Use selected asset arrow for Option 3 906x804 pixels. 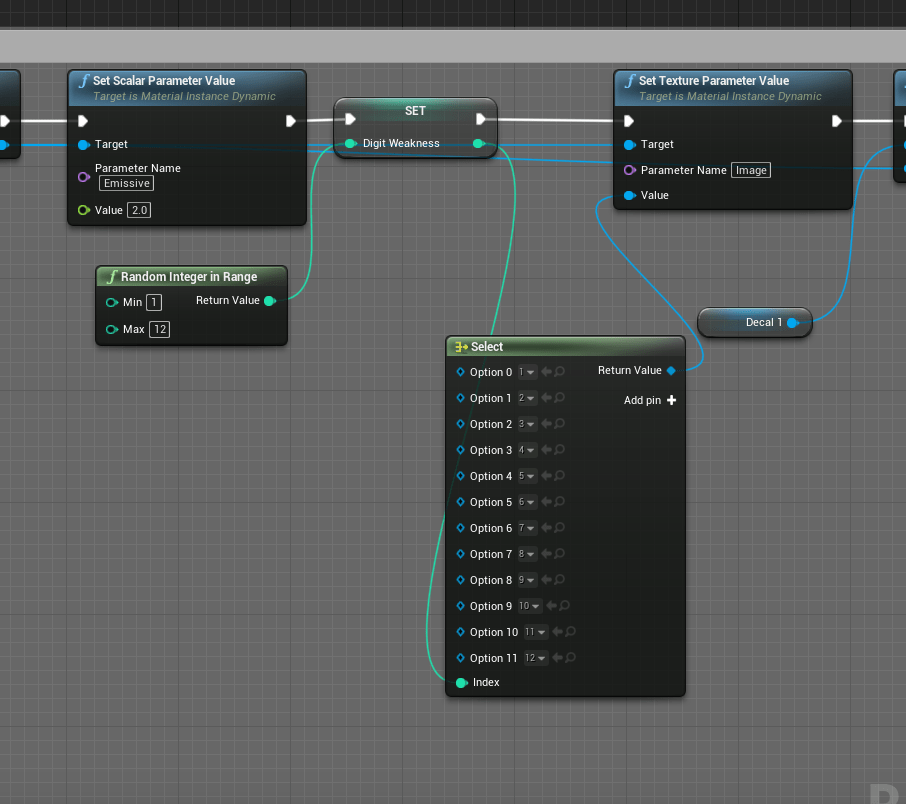coord(547,450)
